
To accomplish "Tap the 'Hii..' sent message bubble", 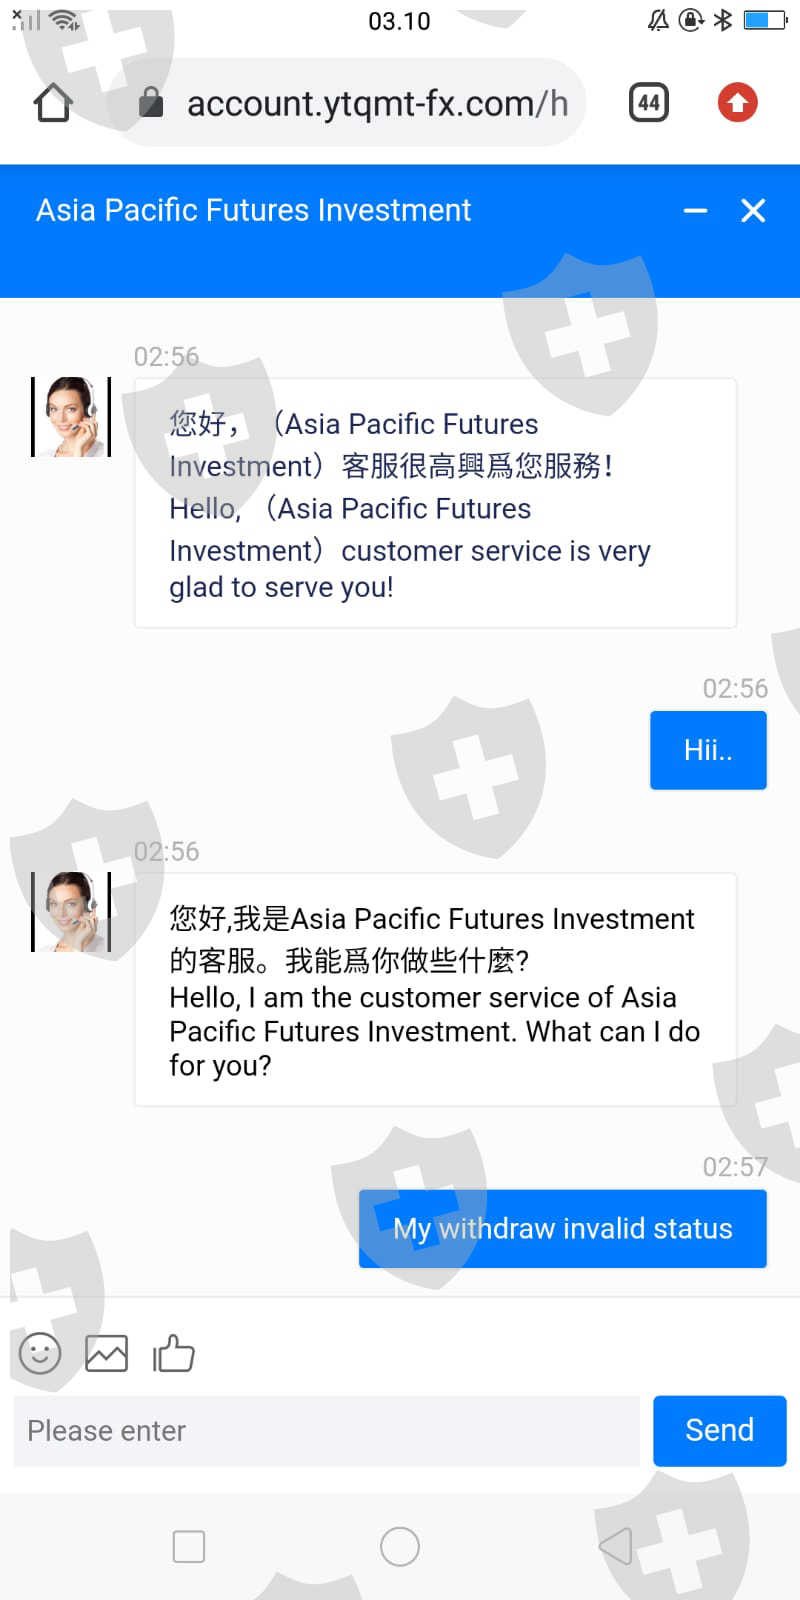I will click(708, 750).
